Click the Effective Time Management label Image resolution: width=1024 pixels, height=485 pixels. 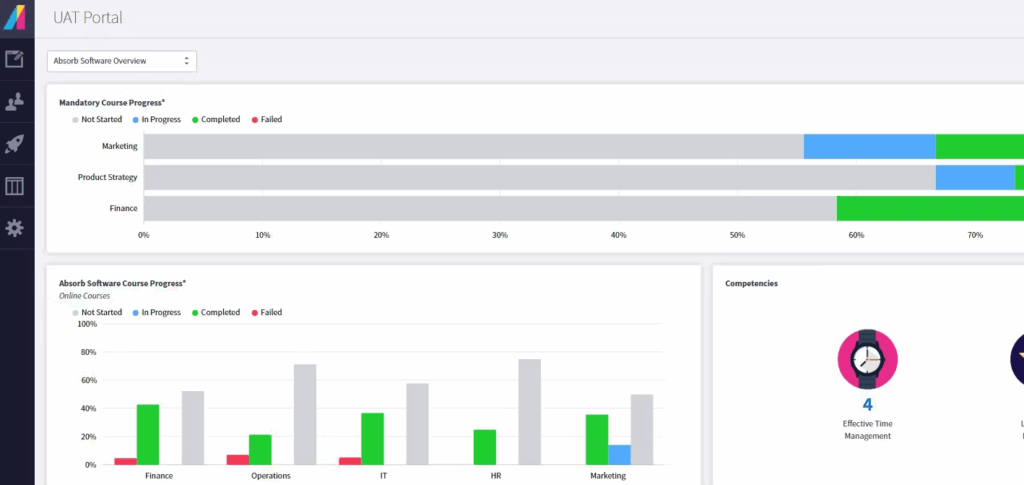point(867,430)
